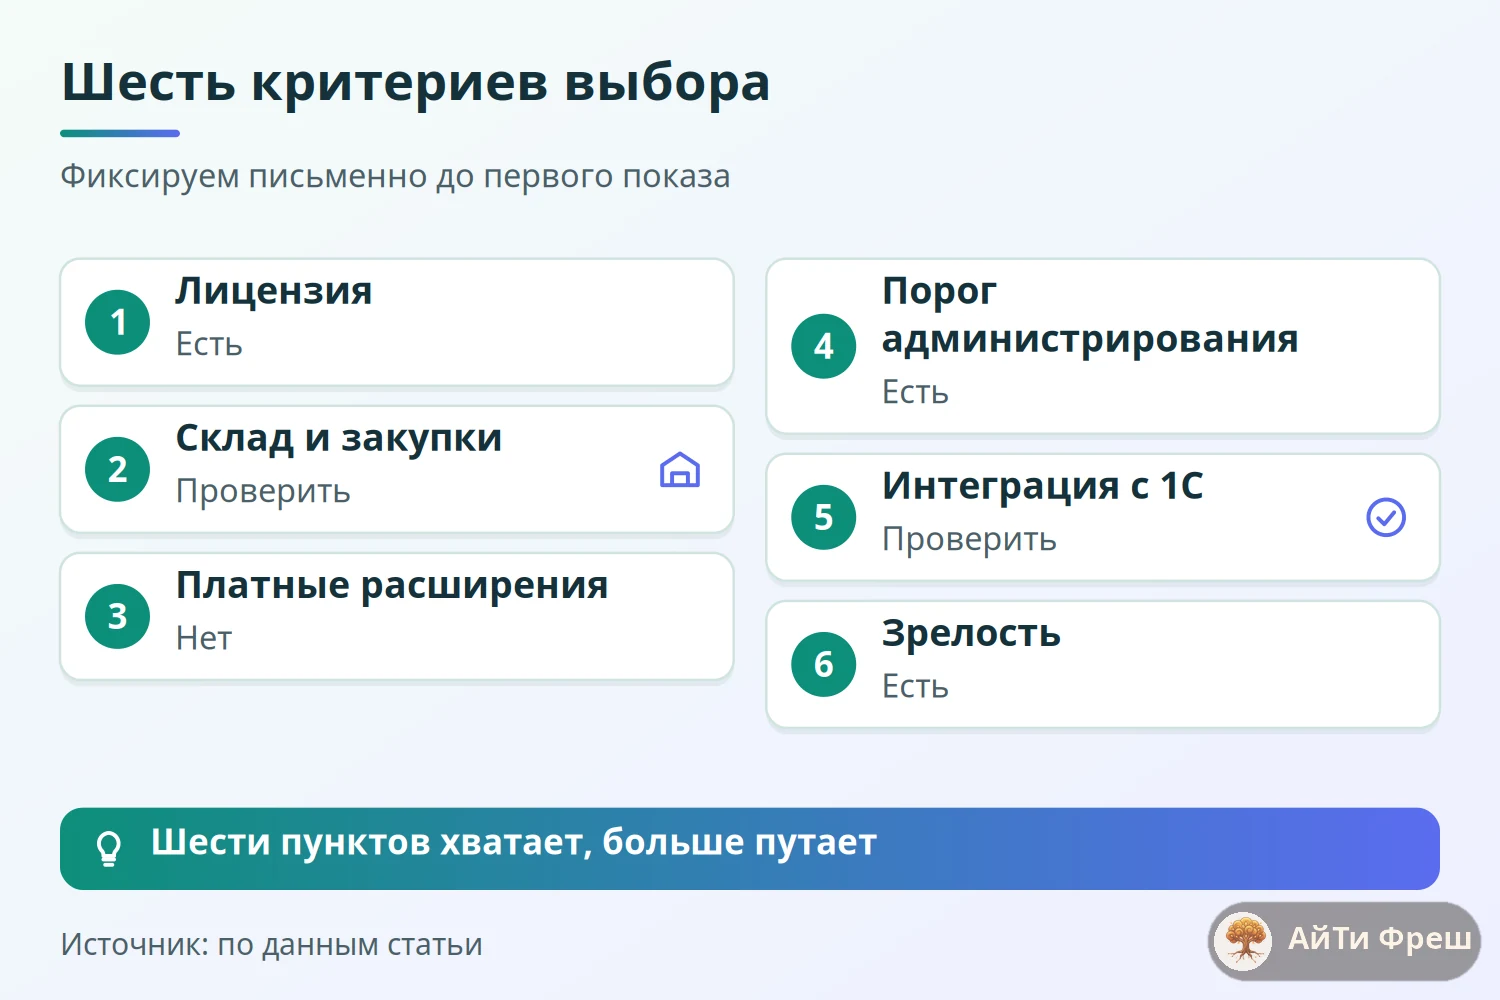Click the Лицензия card title
Screen dimensions: 1500x1000
click(x=274, y=291)
